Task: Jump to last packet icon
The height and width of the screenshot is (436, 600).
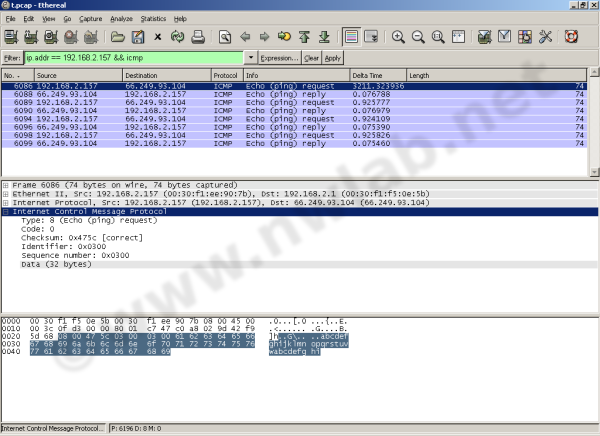Action: (x=324, y=37)
